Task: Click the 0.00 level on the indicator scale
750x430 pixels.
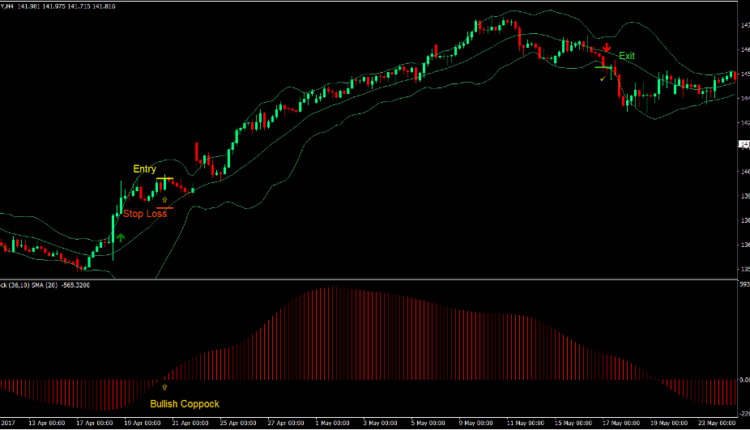Action: [x=741, y=380]
